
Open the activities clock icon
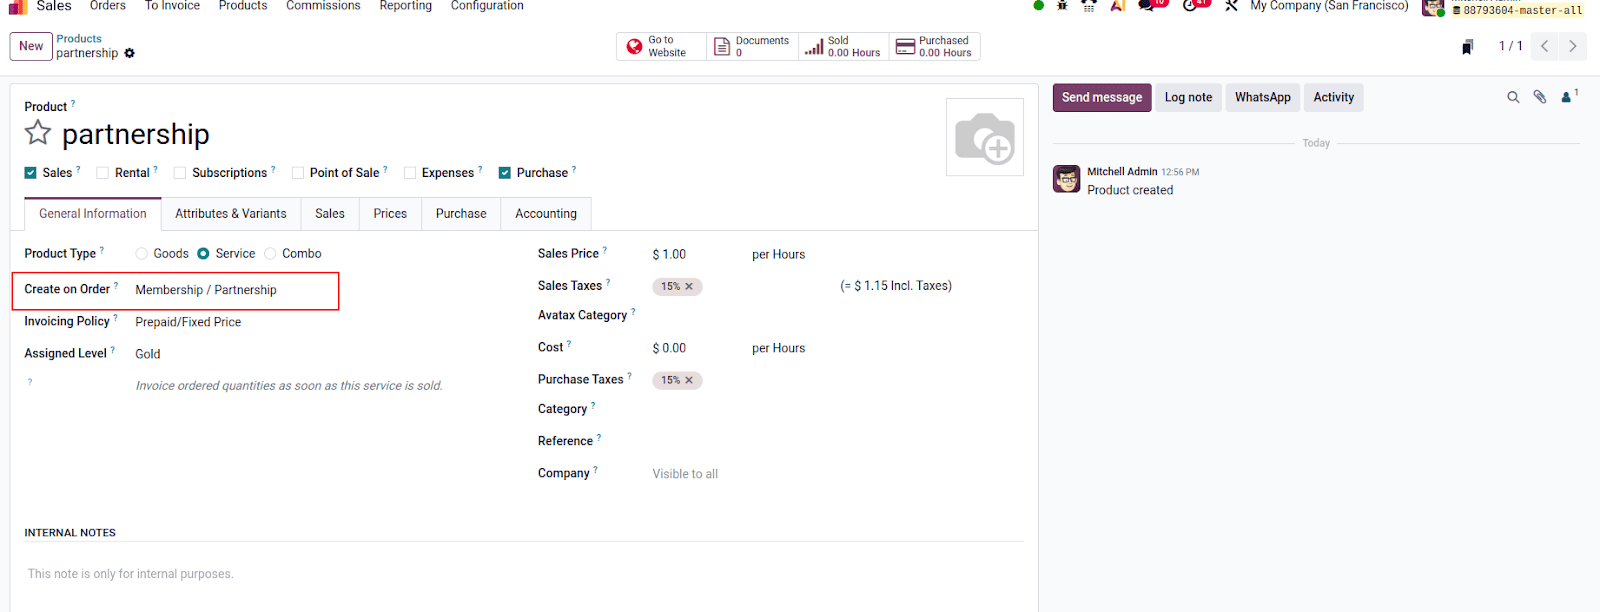[1190, 5]
